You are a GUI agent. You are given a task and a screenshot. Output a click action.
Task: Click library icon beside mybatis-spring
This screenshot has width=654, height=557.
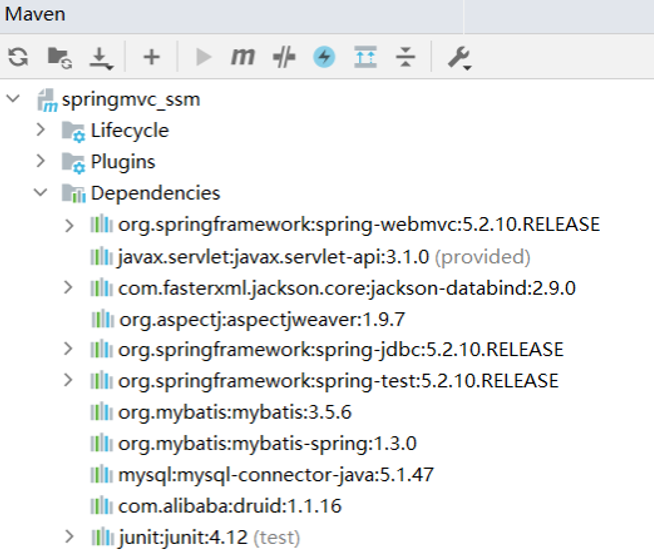click(101, 443)
